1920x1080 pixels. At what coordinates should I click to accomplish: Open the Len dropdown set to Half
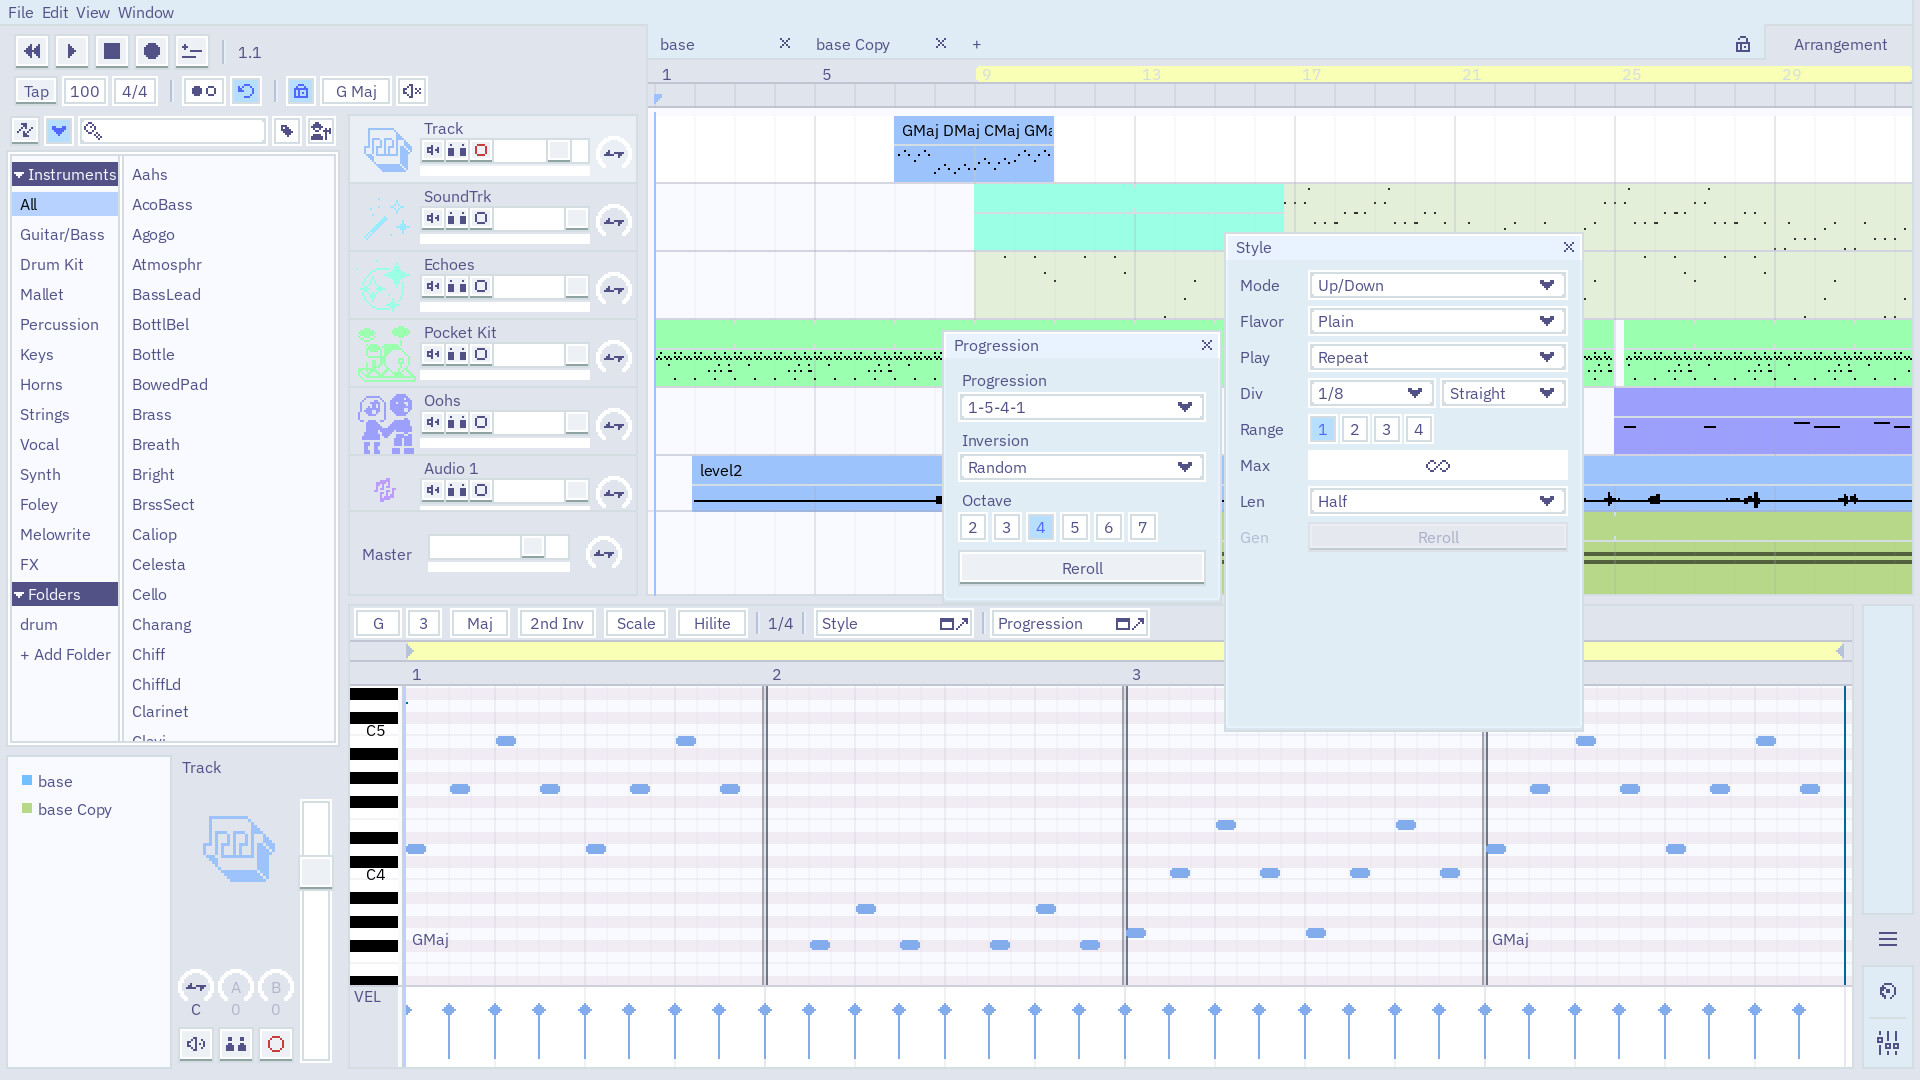point(1437,501)
